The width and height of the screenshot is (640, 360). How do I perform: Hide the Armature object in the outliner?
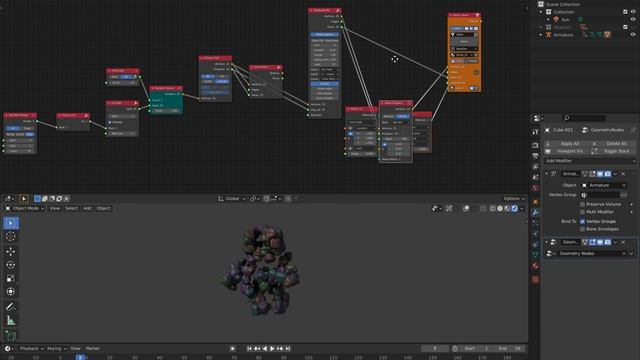click(633, 35)
